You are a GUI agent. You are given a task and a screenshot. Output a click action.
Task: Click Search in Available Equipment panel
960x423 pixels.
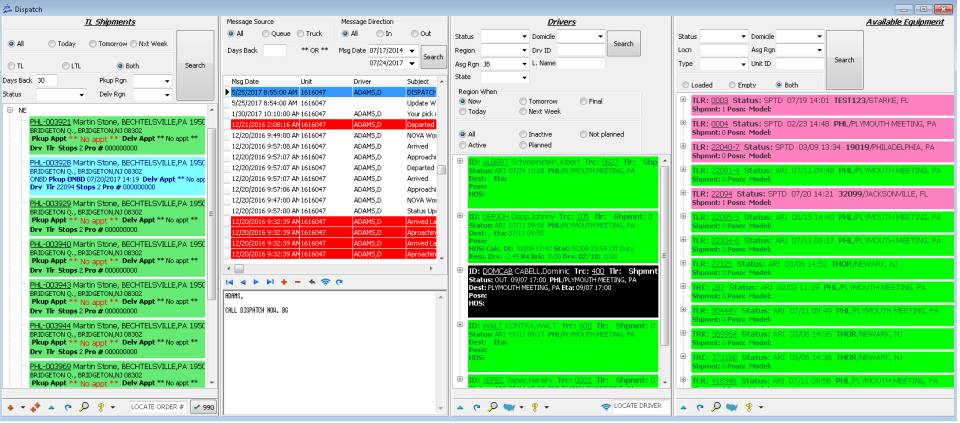(x=844, y=60)
